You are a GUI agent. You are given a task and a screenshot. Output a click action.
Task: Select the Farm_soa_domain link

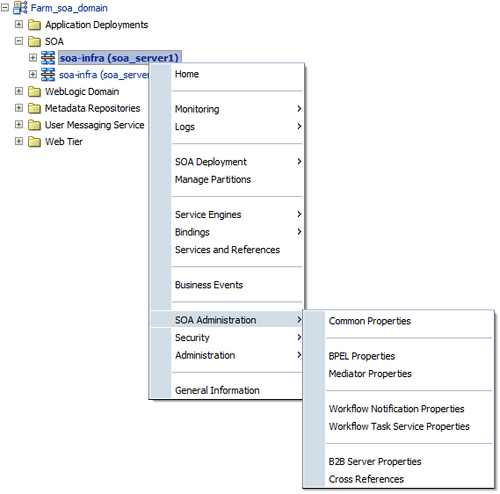point(69,8)
